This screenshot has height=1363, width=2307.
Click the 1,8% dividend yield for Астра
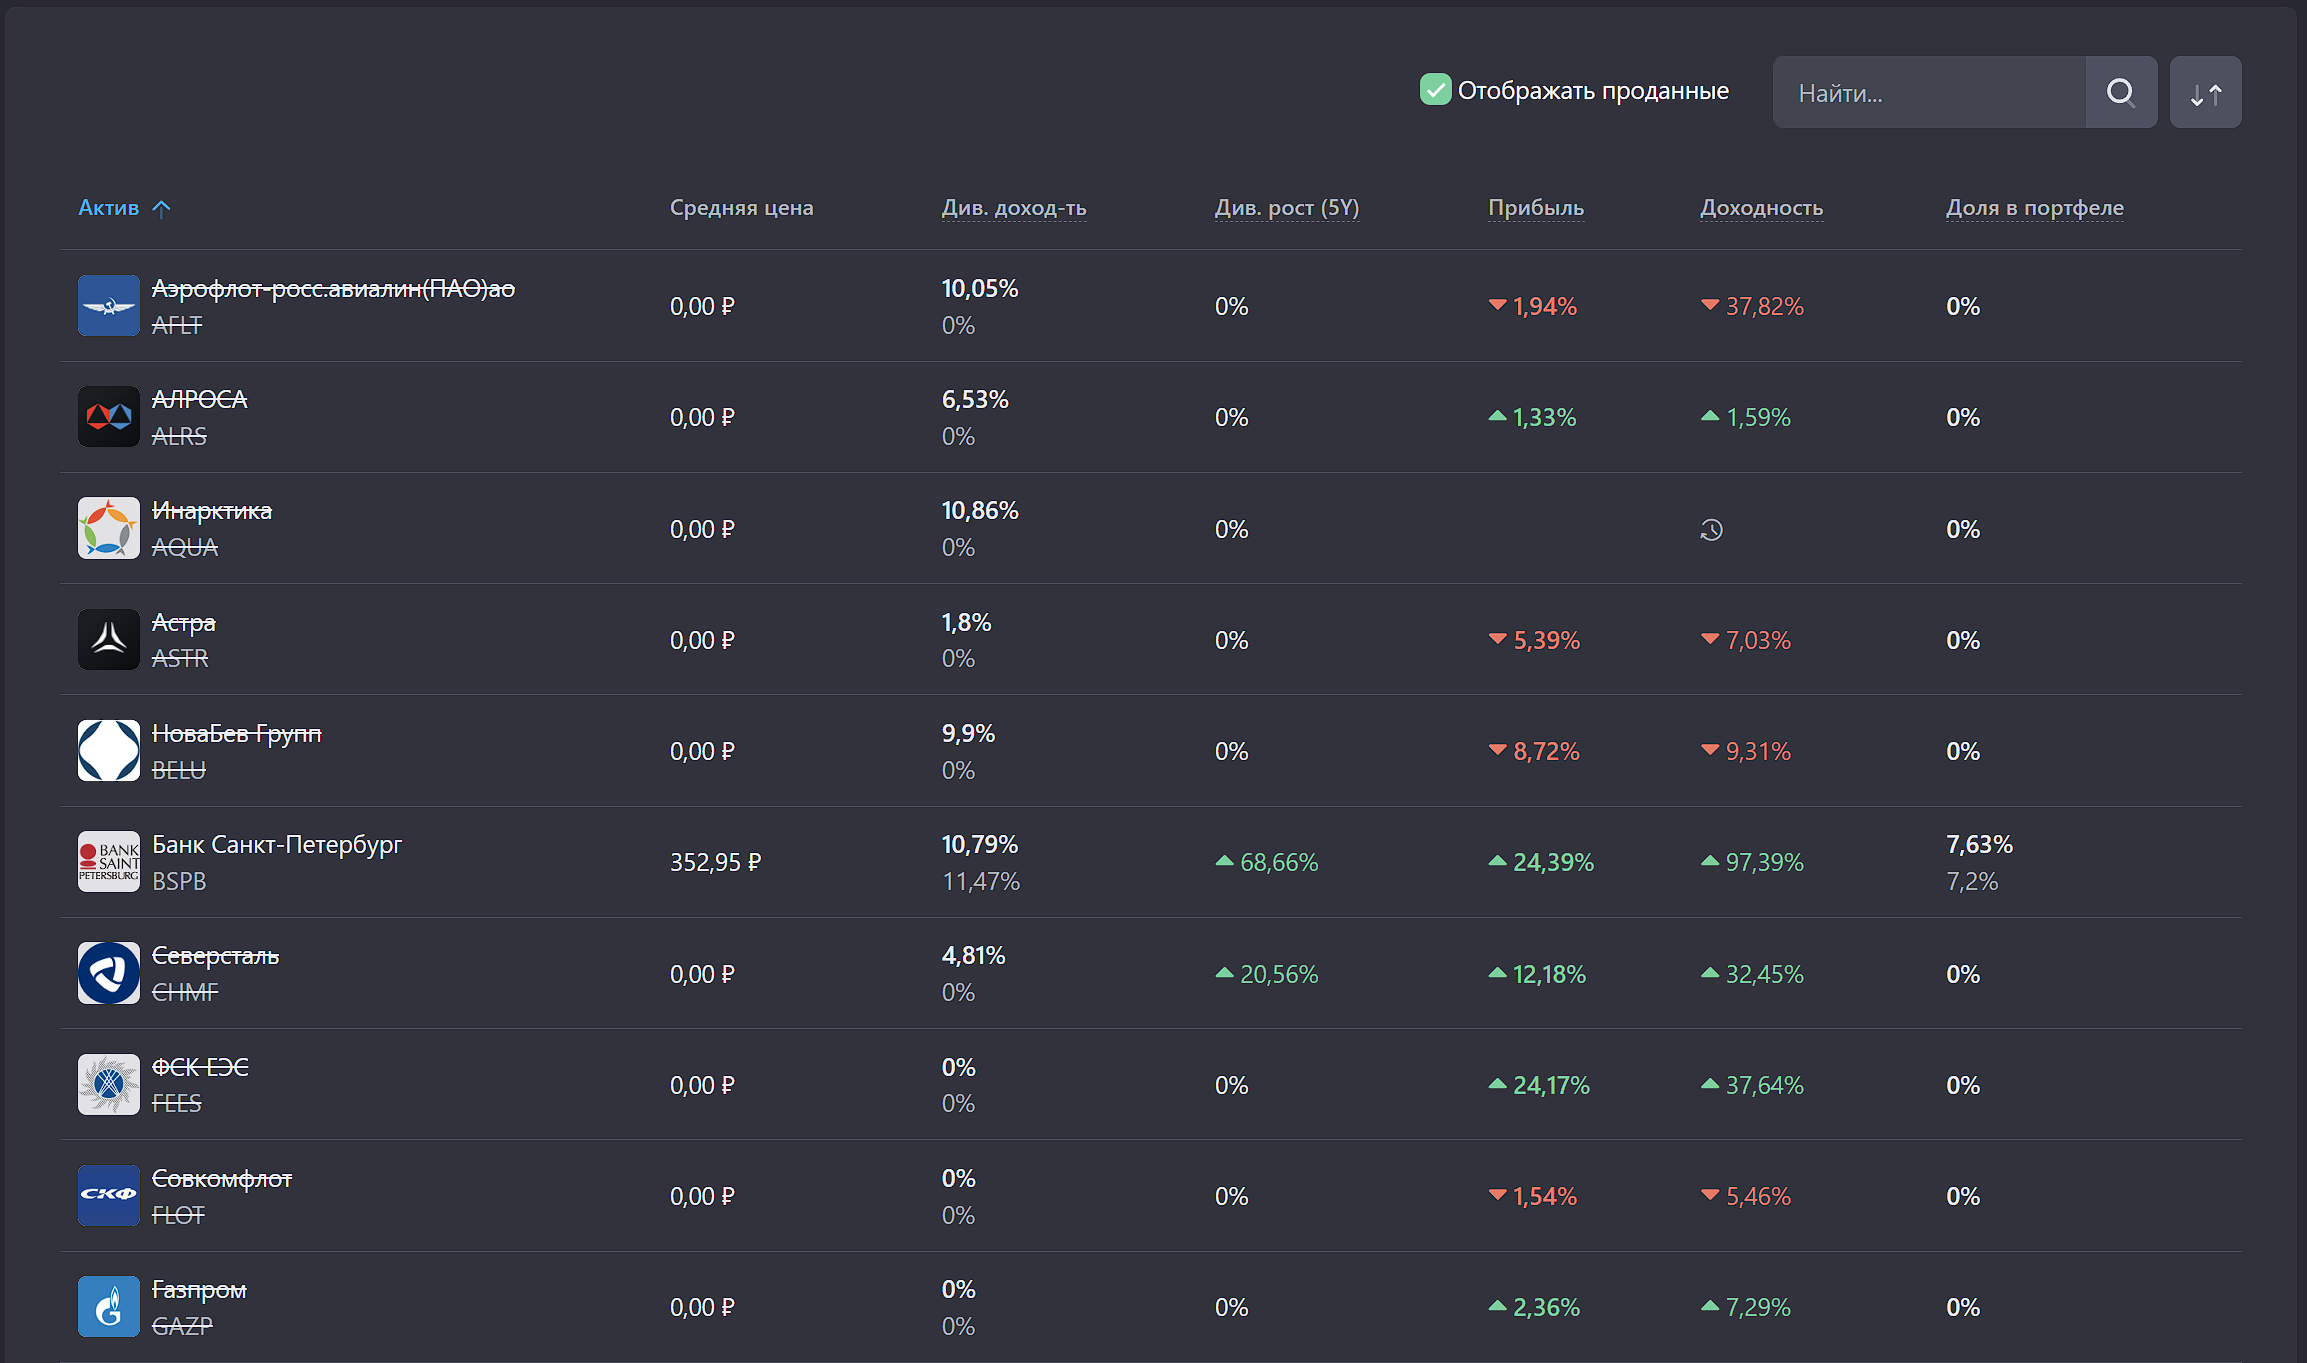point(967,622)
